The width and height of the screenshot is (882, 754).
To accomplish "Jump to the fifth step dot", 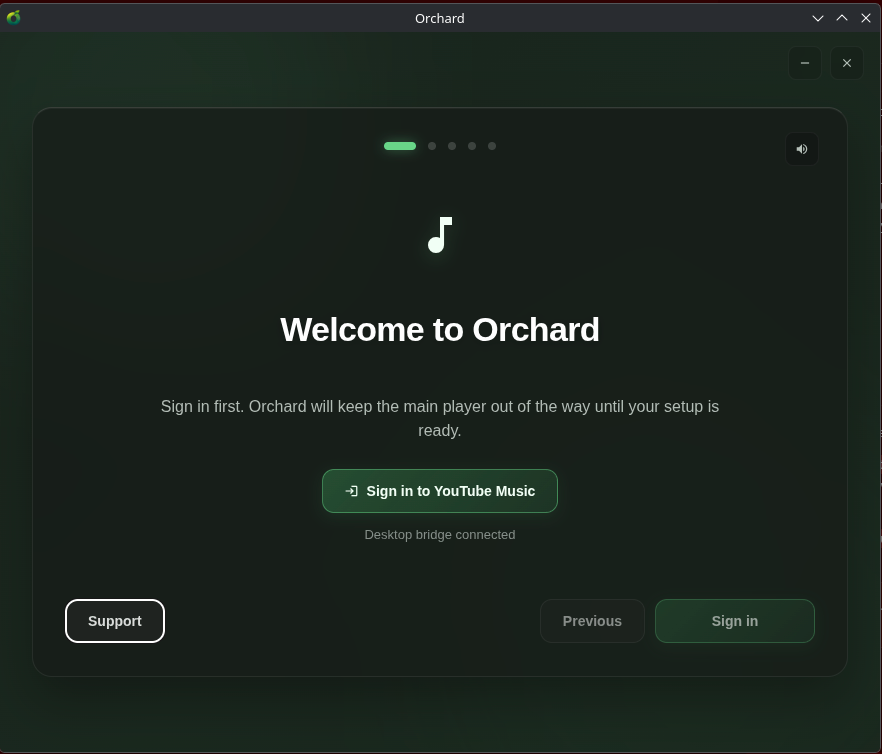I will pyautogui.click(x=492, y=146).
